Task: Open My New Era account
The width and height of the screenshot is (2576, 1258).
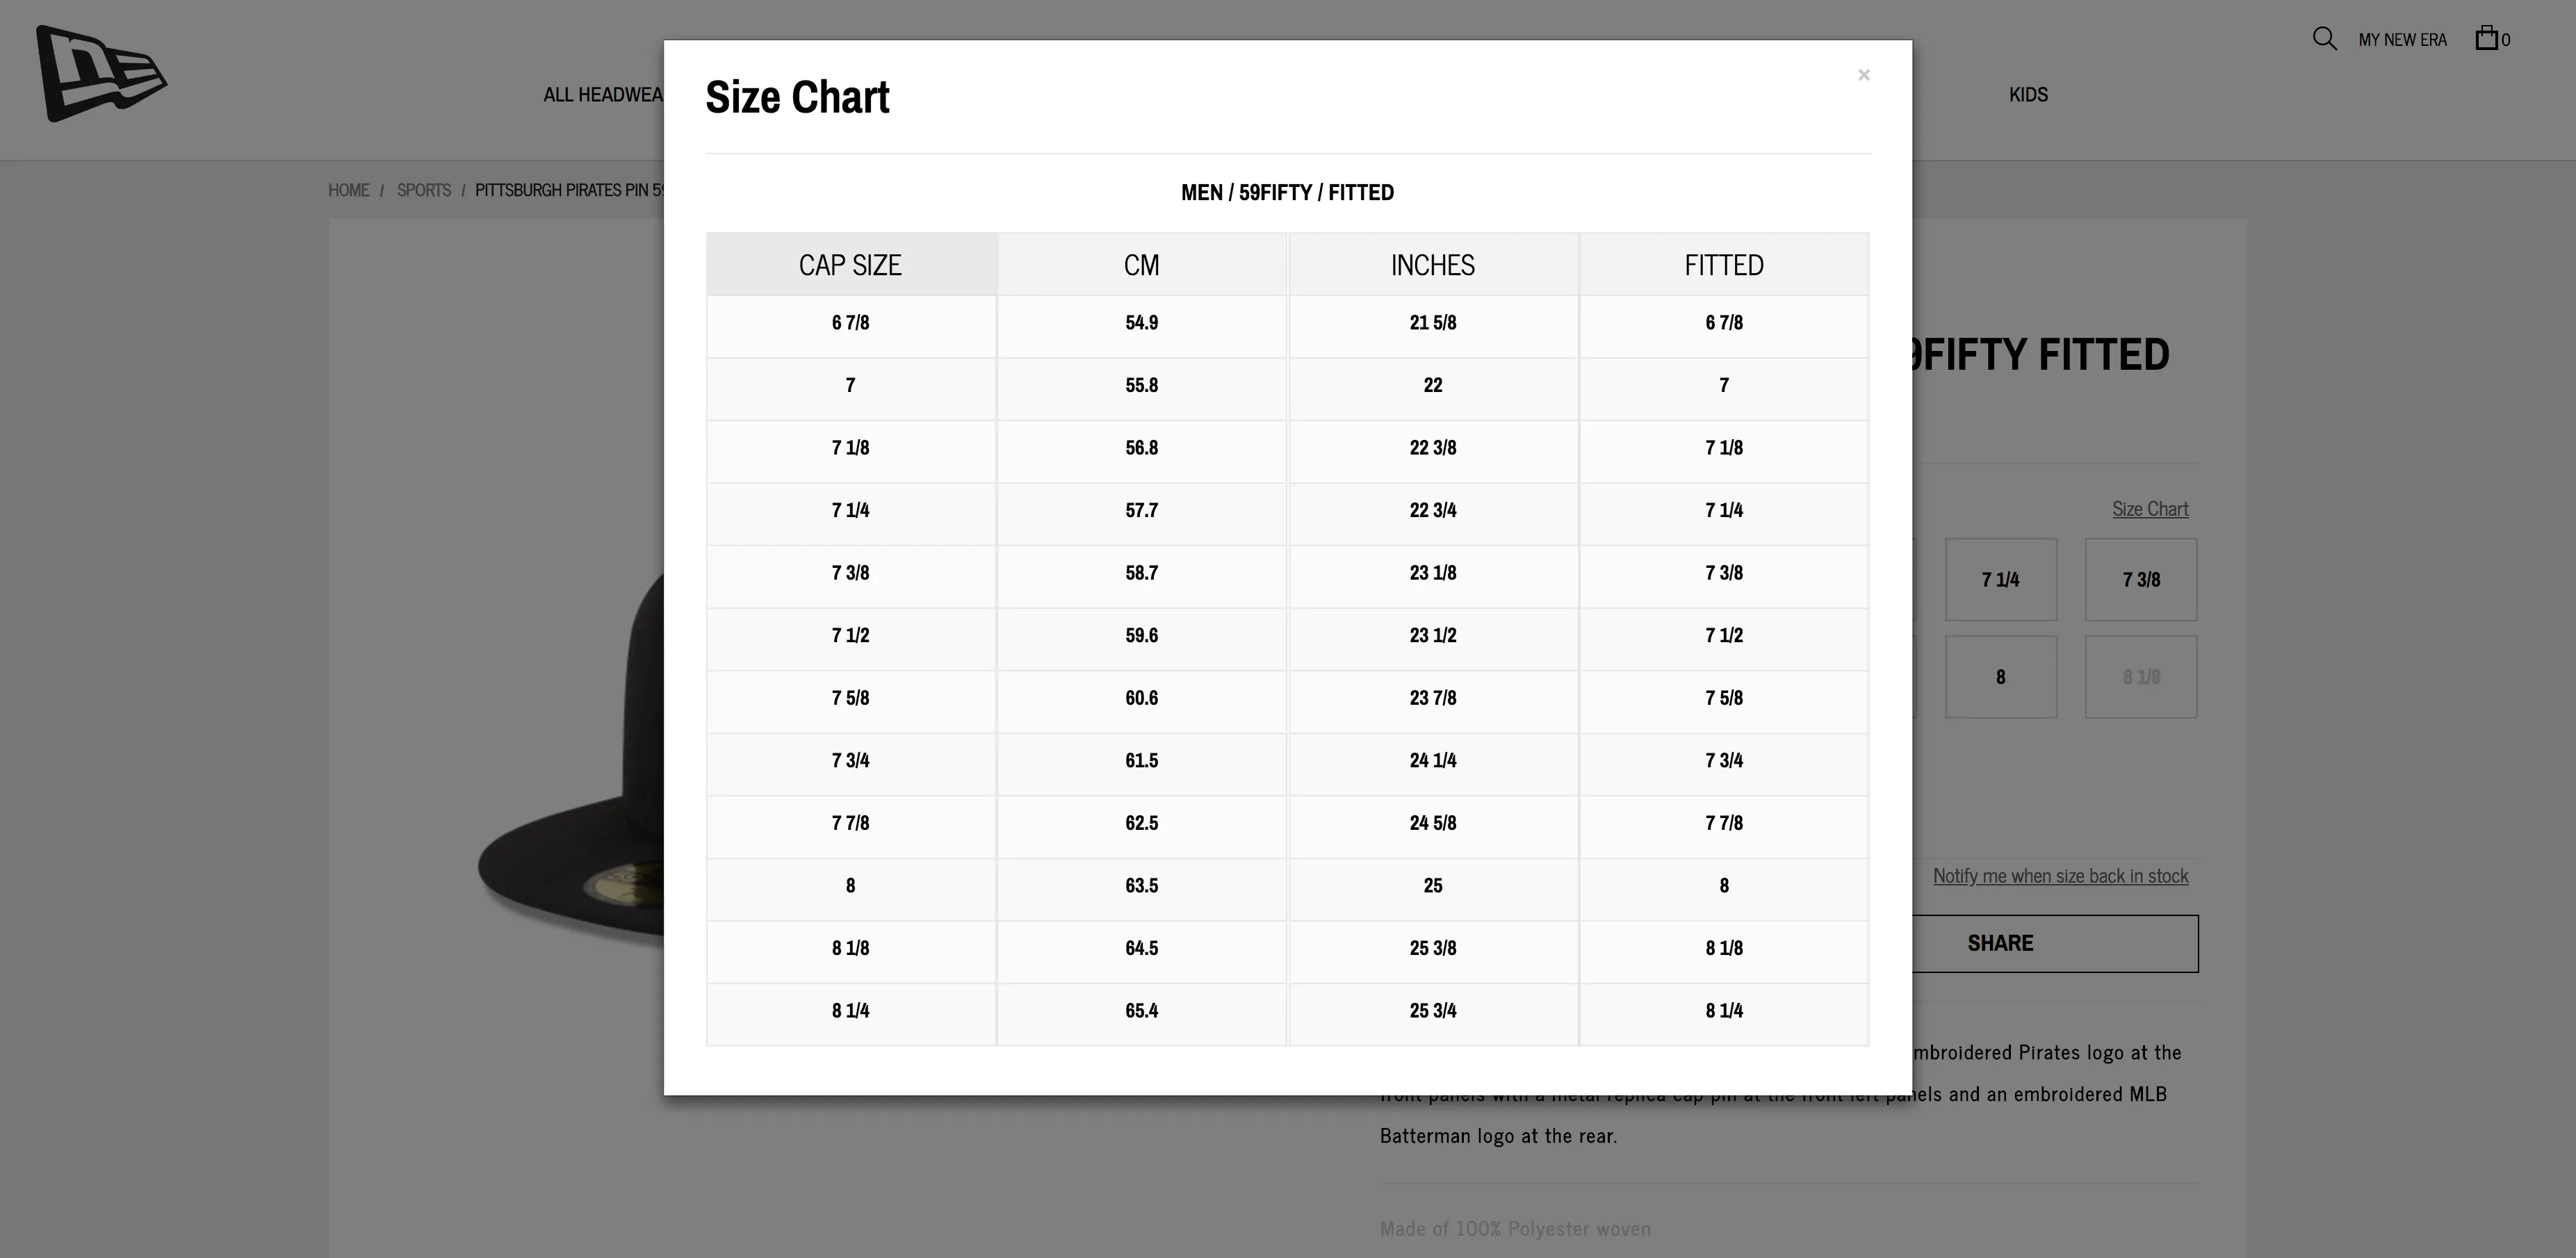Action: click(2402, 40)
